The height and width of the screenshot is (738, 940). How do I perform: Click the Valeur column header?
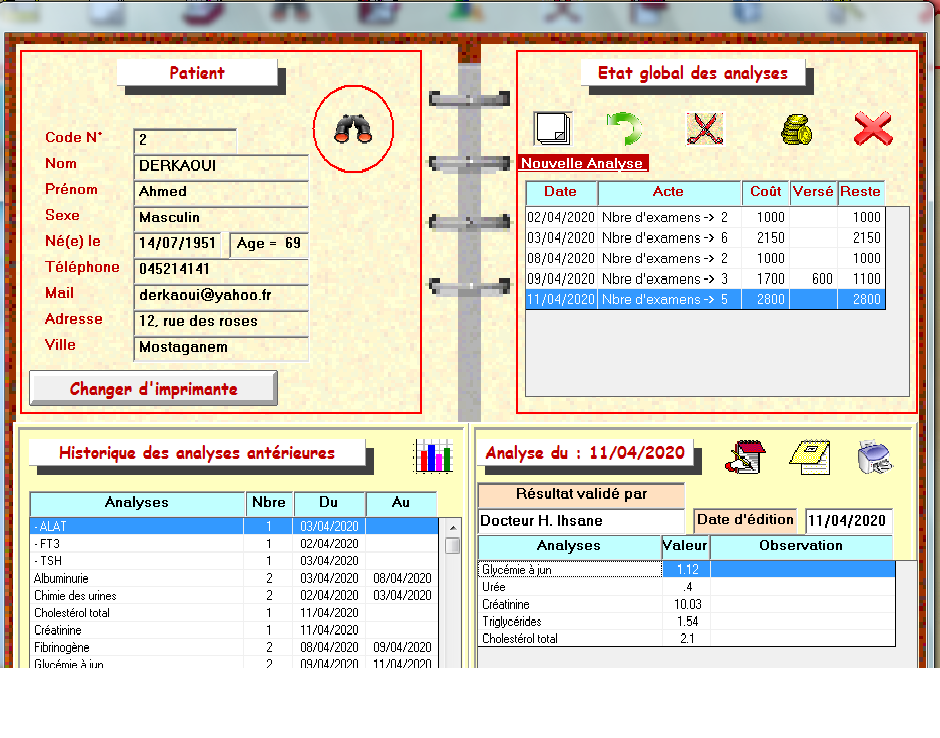685,546
